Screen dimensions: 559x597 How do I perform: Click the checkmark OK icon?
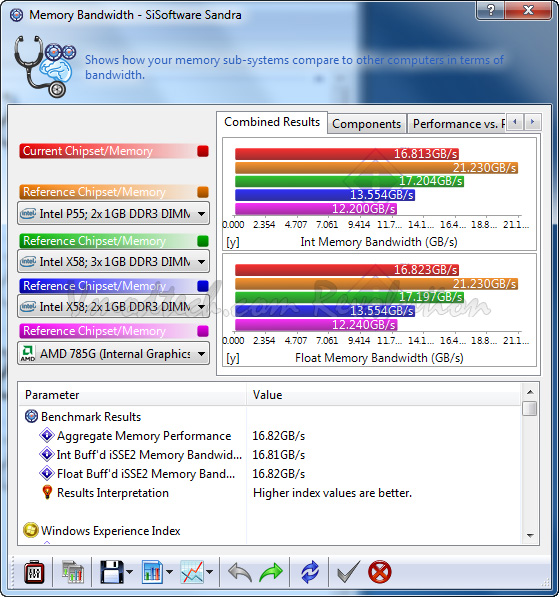coord(348,571)
